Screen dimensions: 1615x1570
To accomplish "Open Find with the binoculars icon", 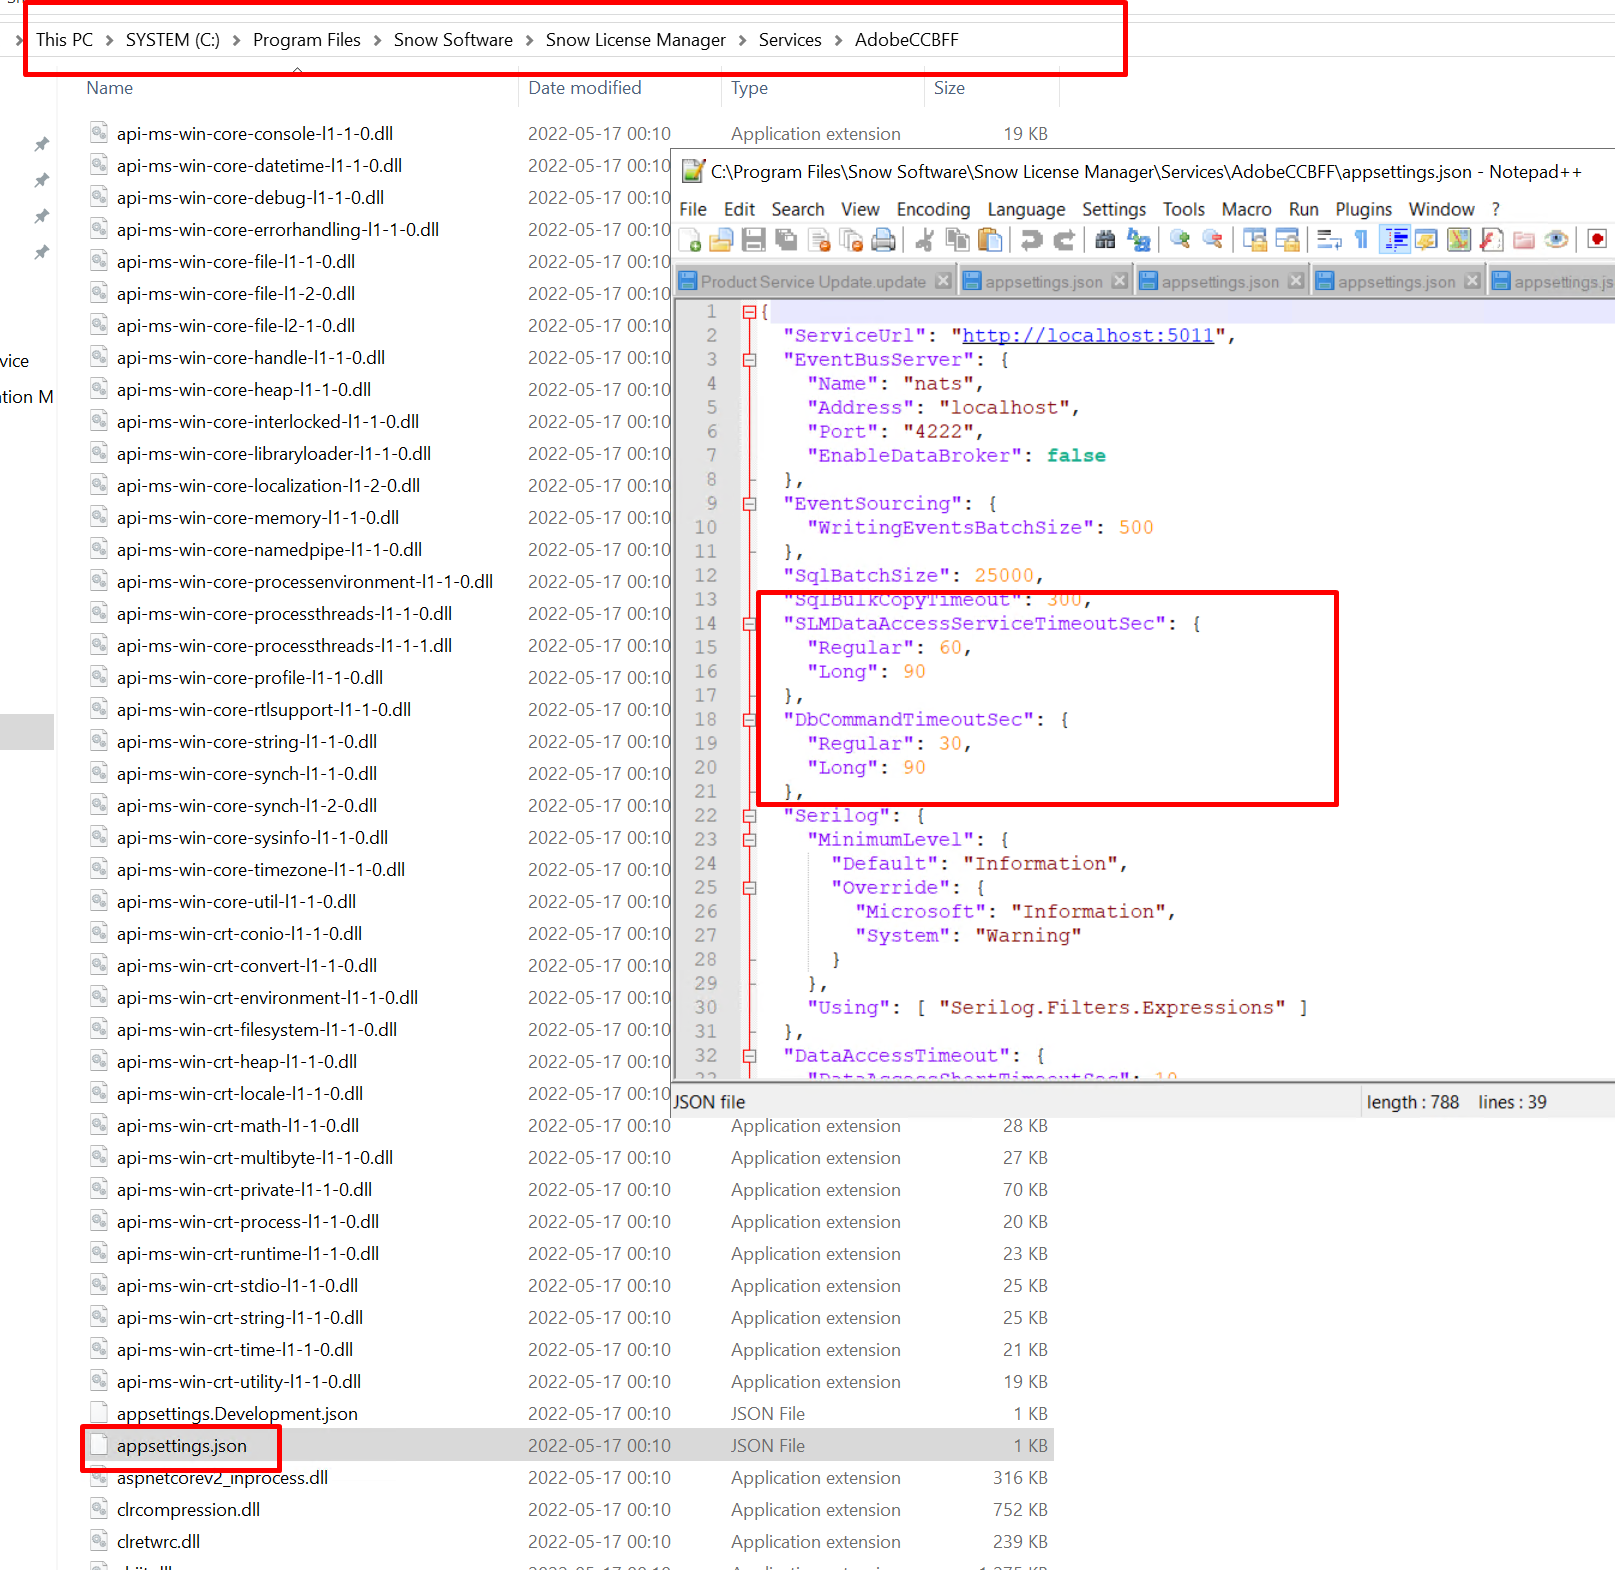I will 1105,240.
